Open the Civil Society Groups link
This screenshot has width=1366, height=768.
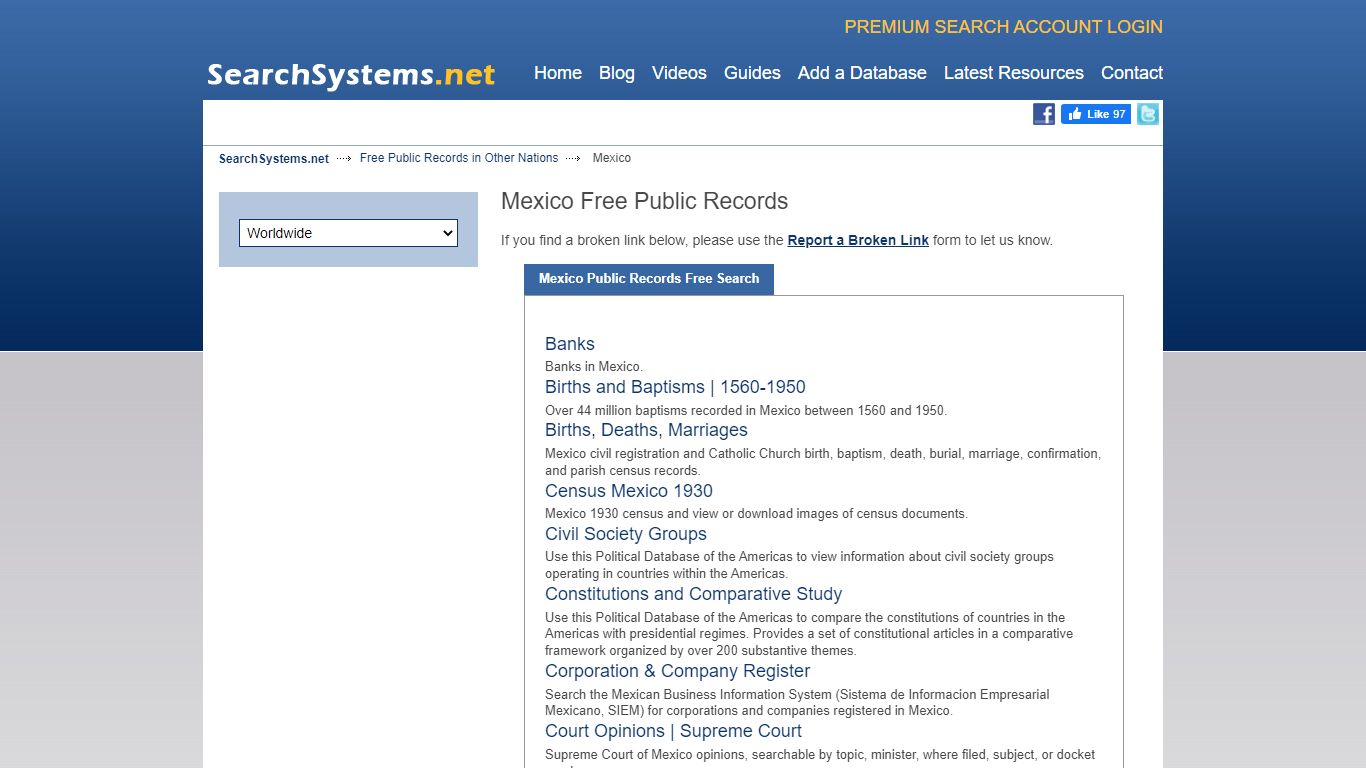tap(626, 534)
